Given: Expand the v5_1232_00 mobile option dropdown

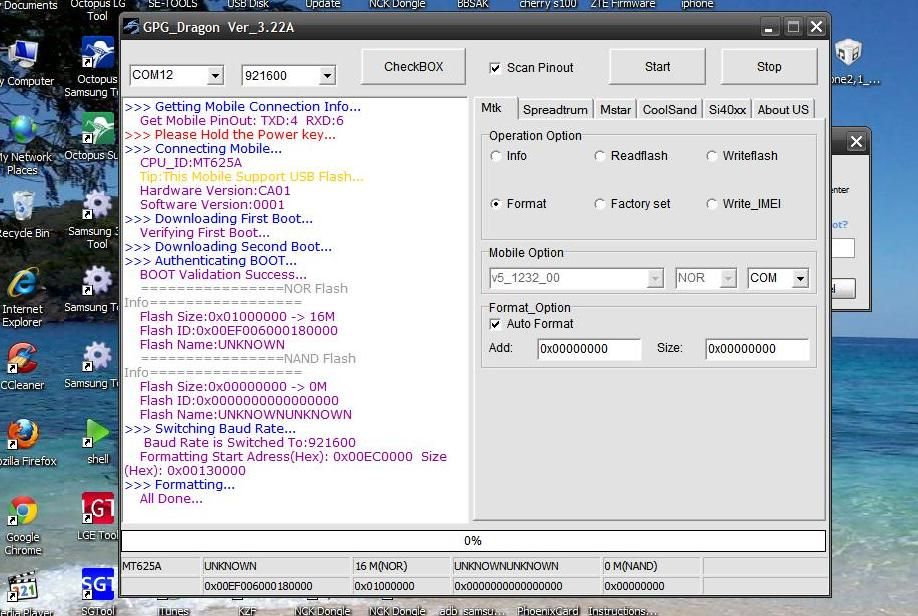Looking at the screenshot, I should click(x=655, y=278).
